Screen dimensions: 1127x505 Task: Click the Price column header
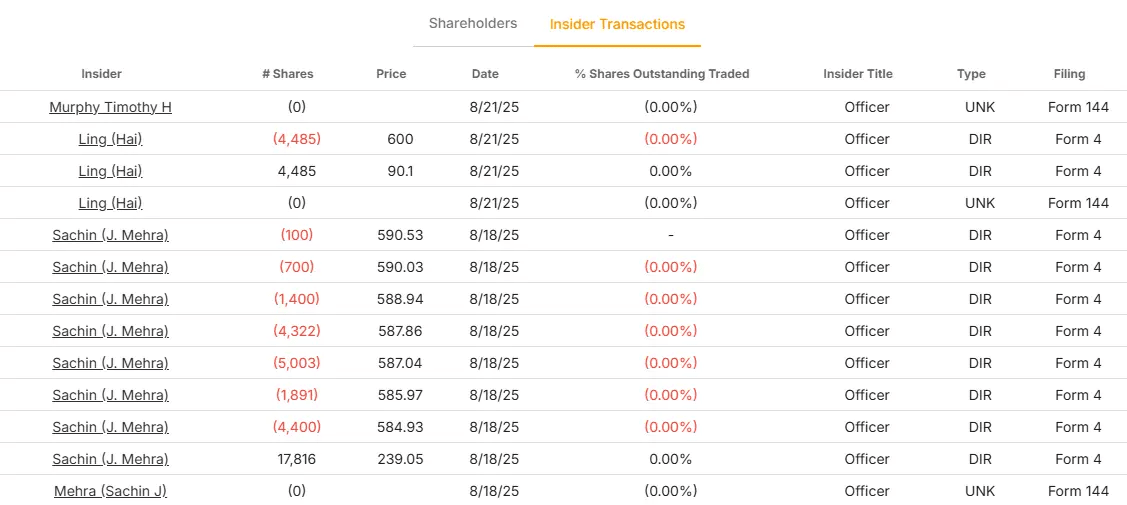coord(391,74)
